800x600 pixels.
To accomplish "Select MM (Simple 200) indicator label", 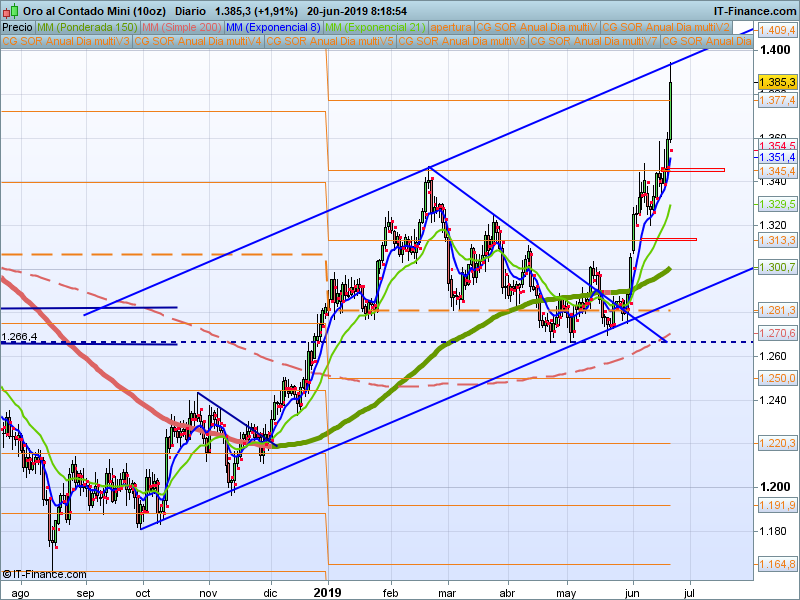I will coord(182,28).
